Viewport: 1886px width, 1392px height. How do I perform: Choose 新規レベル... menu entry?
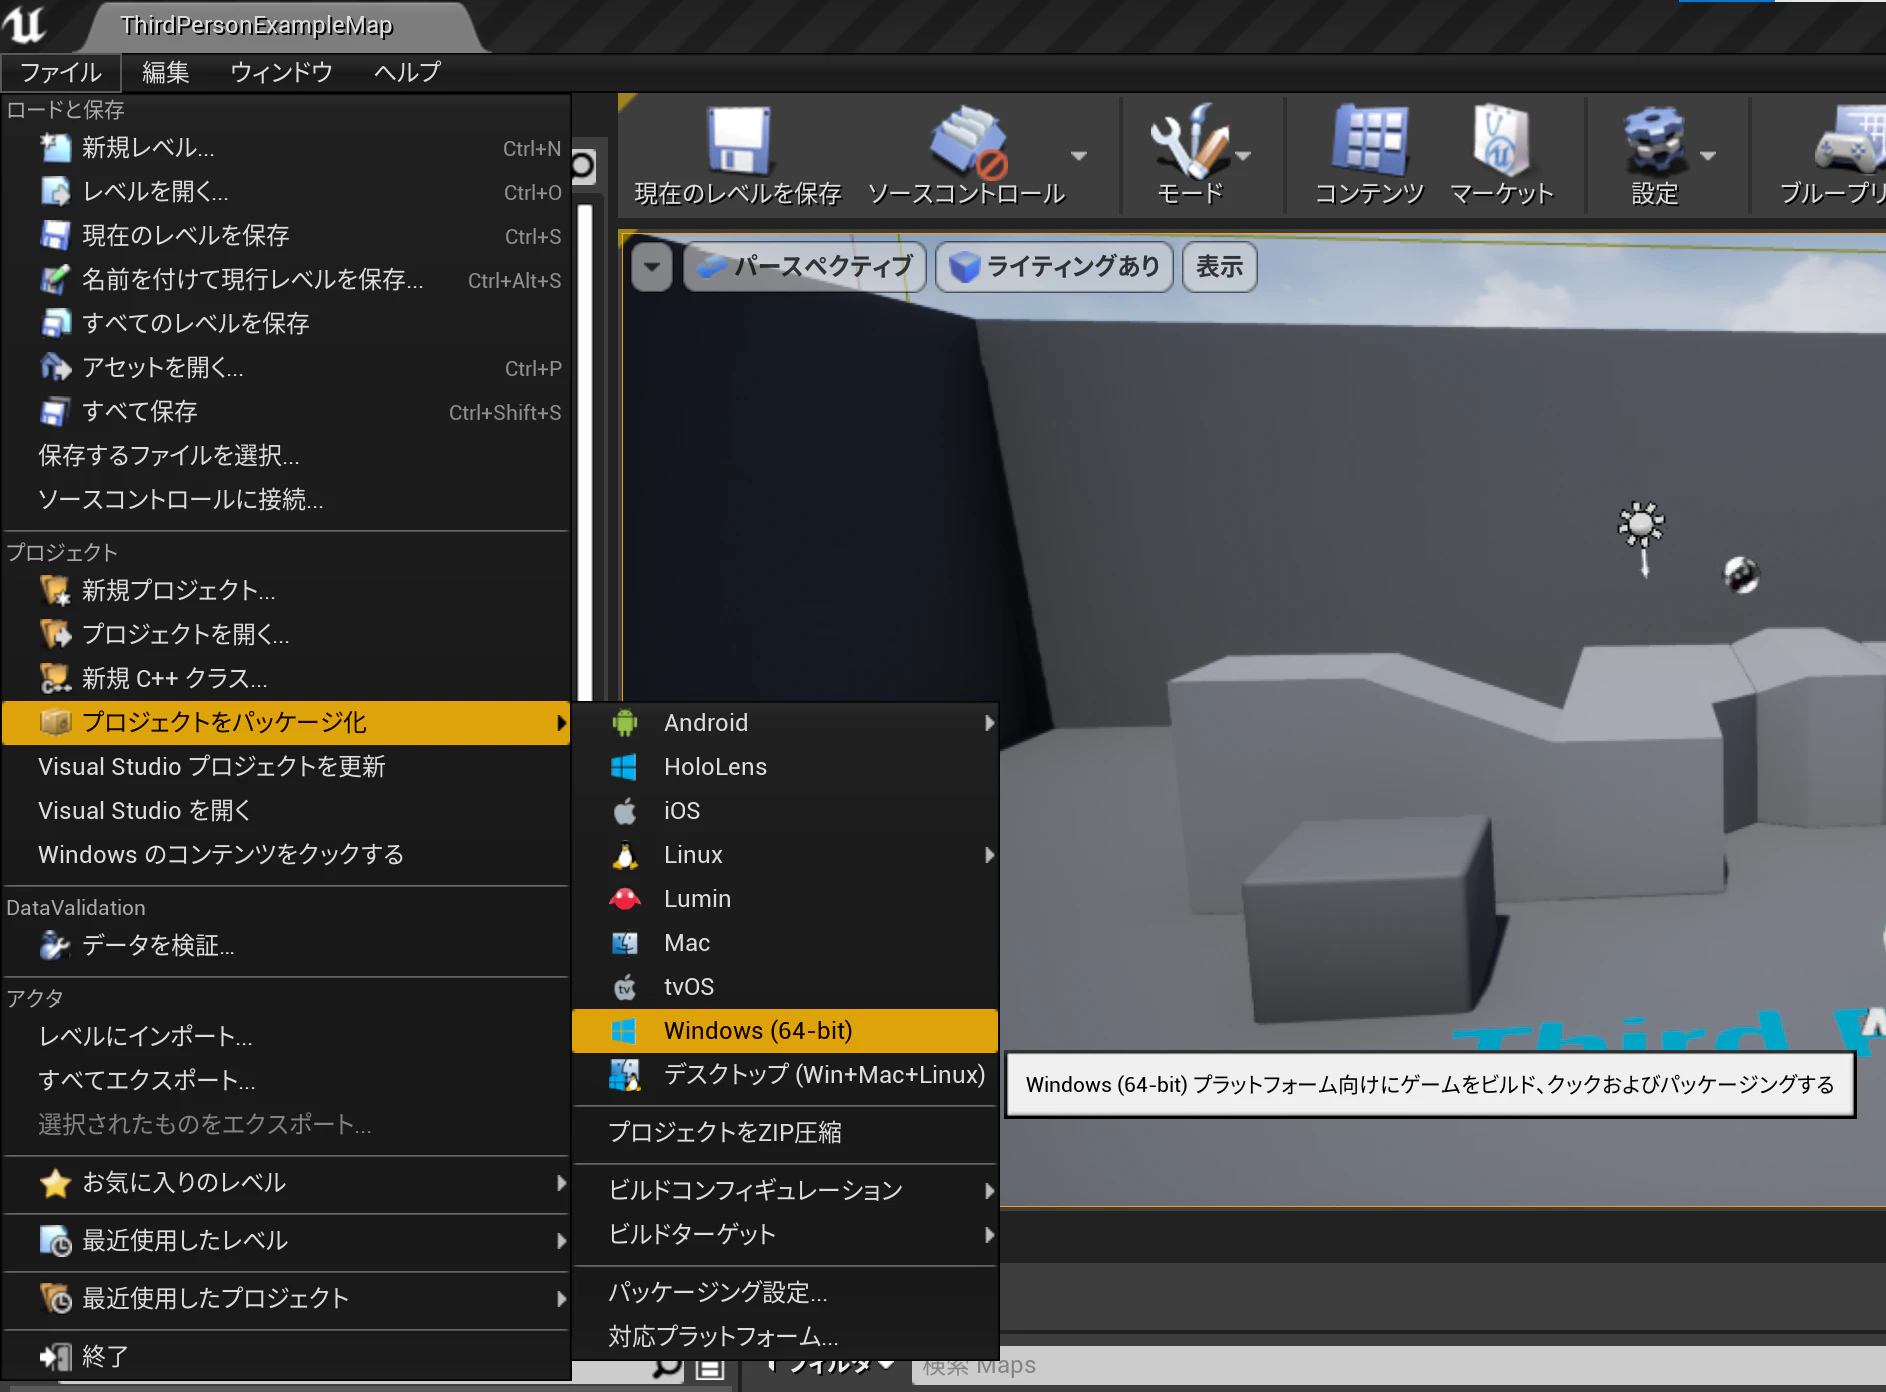point(286,148)
